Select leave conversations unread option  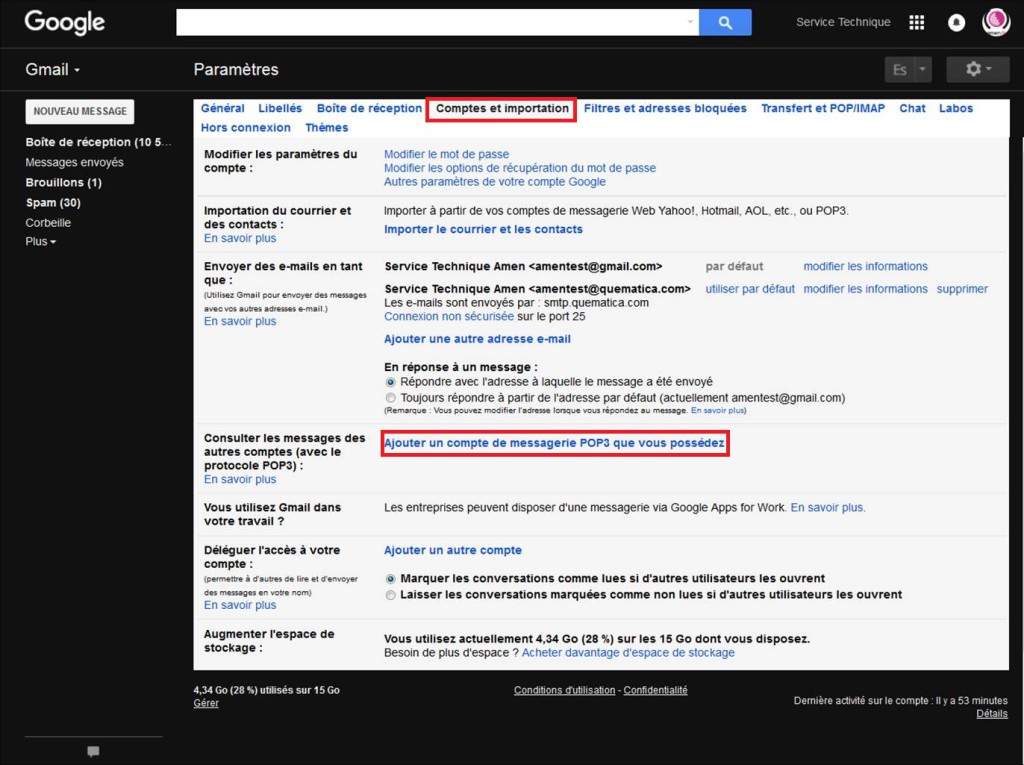click(391, 595)
